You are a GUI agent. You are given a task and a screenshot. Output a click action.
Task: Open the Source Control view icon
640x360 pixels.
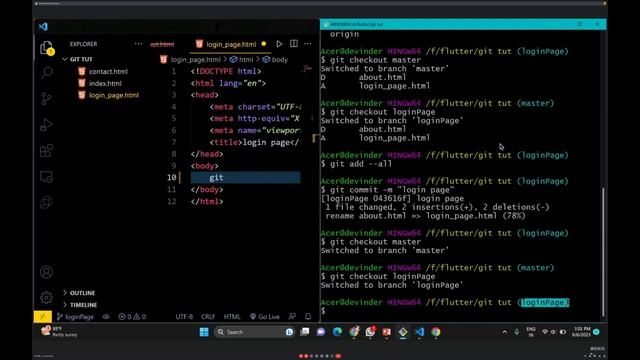click(47, 99)
